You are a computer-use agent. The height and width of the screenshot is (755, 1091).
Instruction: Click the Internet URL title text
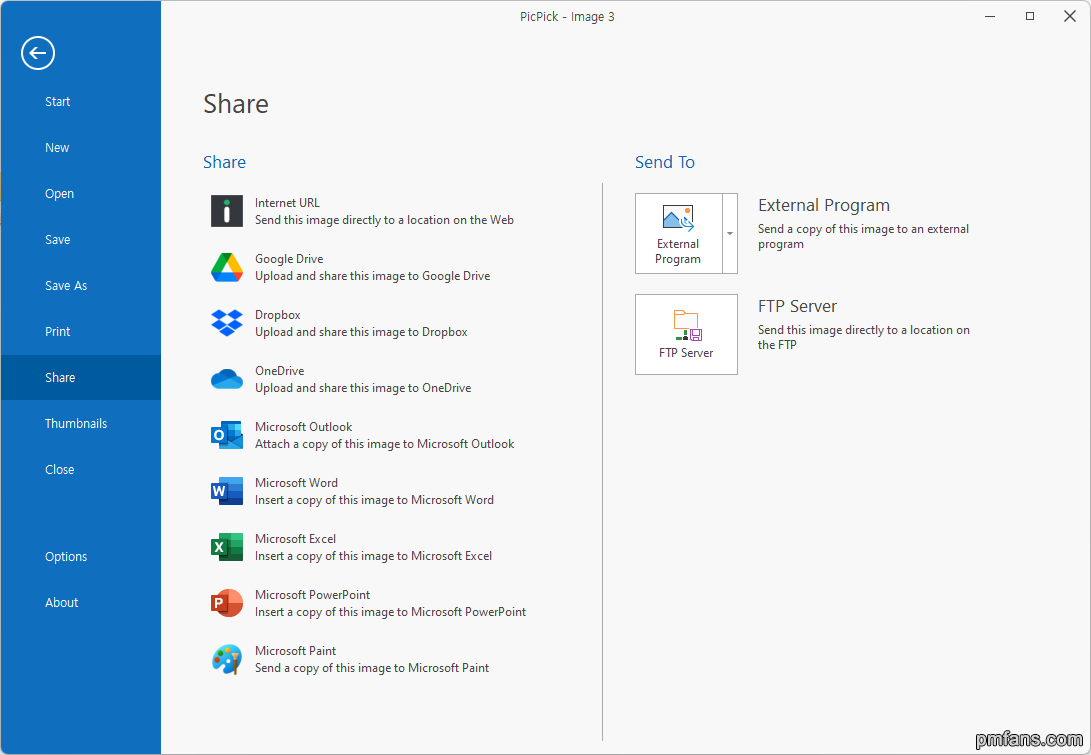pyautogui.click(x=287, y=202)
